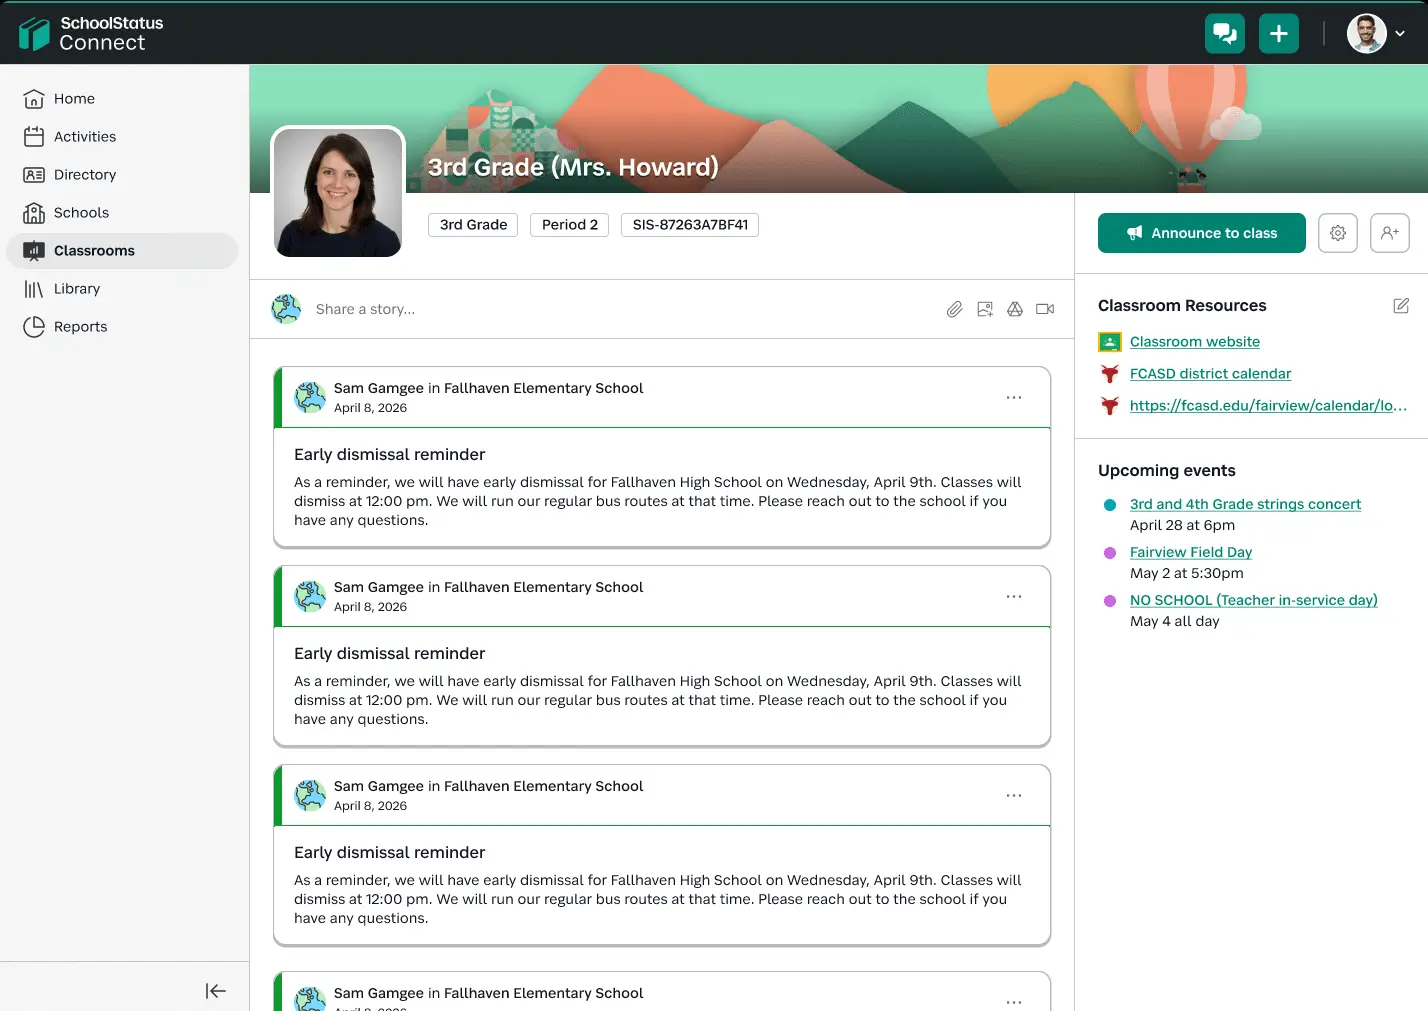The image size is (1428, 1011).
Task: Open the messages chat icon in header
Action: [1225, 33]
